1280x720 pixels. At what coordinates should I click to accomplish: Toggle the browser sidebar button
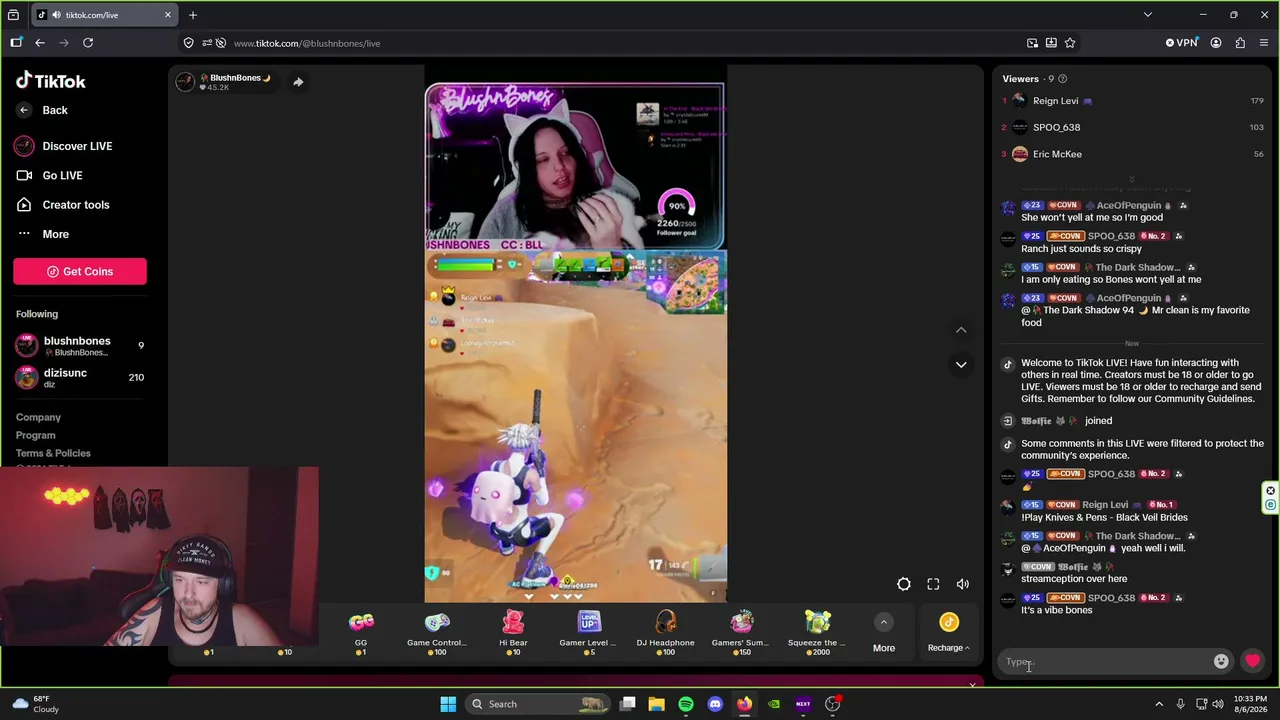point(16,43)
